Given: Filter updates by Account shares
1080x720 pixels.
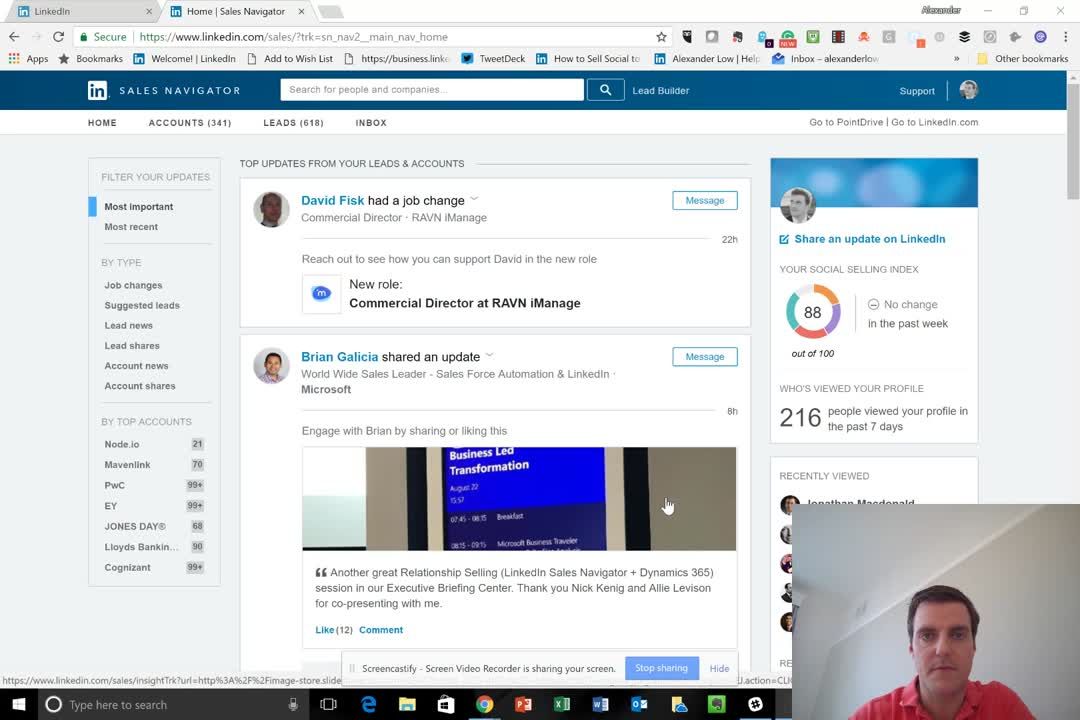Looking at the screenshot, I should [x=140, y=386].
